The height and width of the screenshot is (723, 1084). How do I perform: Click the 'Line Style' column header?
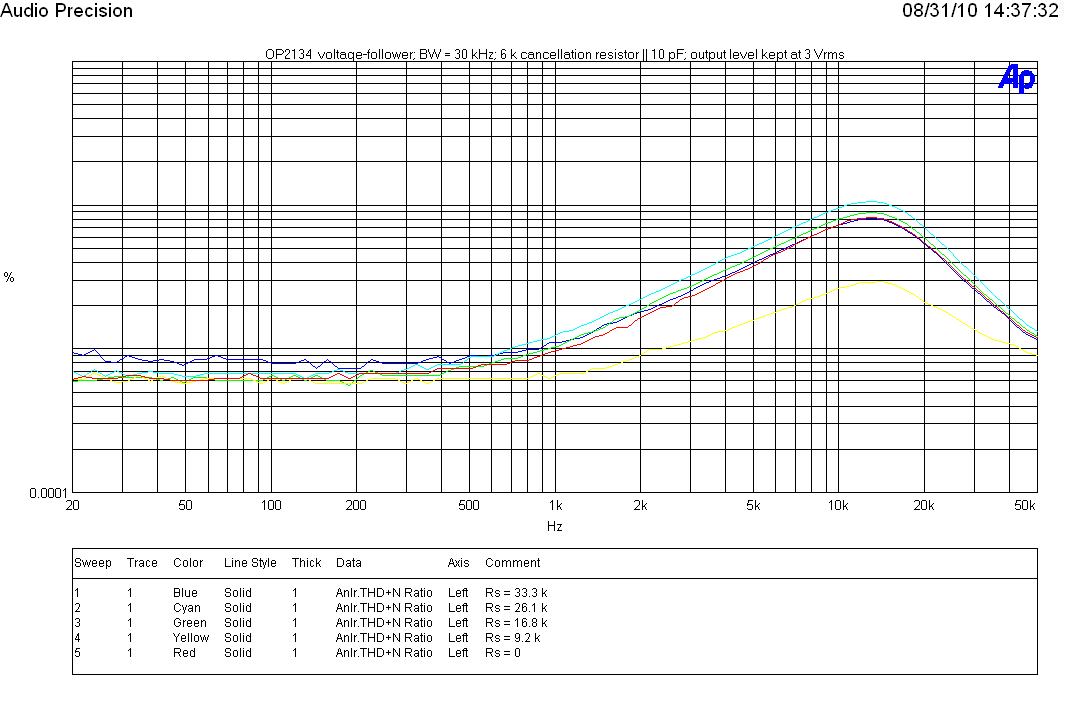pyautogui.click(x=250, y=563)
